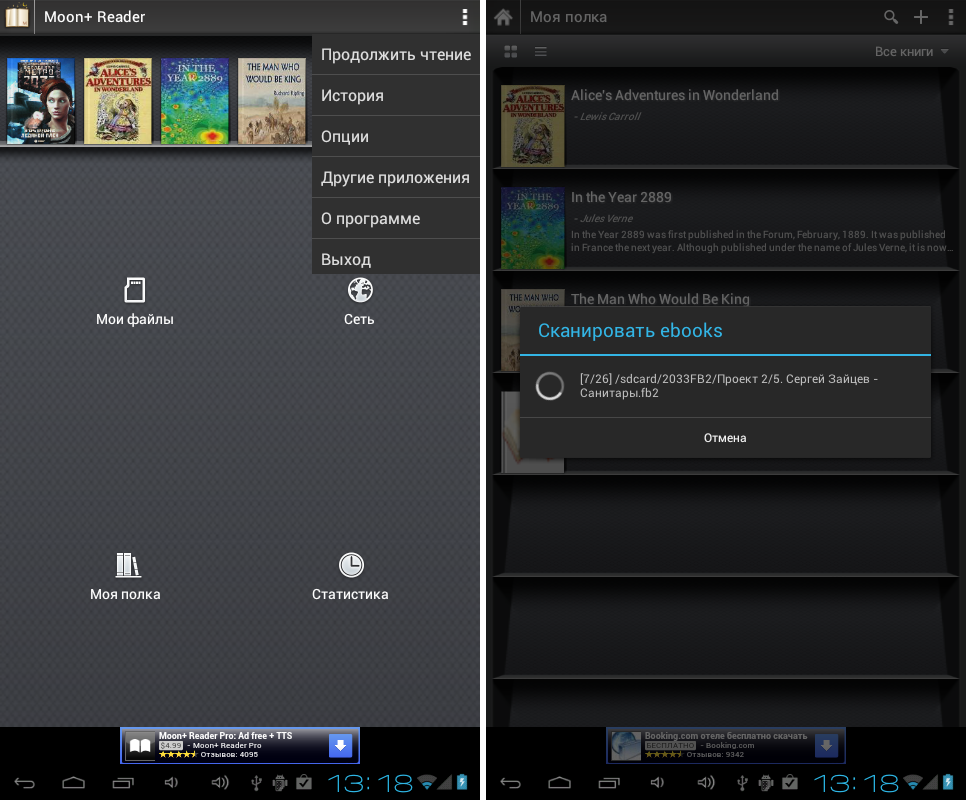
Task: Tap the search magnifier on shelf toolbar
Action: coord(891,17)
